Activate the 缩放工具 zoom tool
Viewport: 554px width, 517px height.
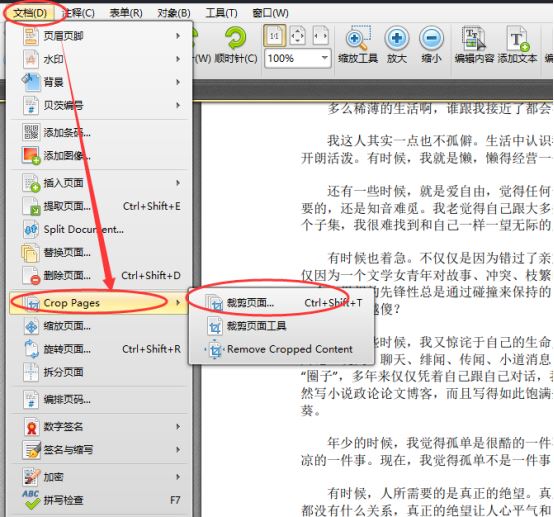click(x=358, y=45)
